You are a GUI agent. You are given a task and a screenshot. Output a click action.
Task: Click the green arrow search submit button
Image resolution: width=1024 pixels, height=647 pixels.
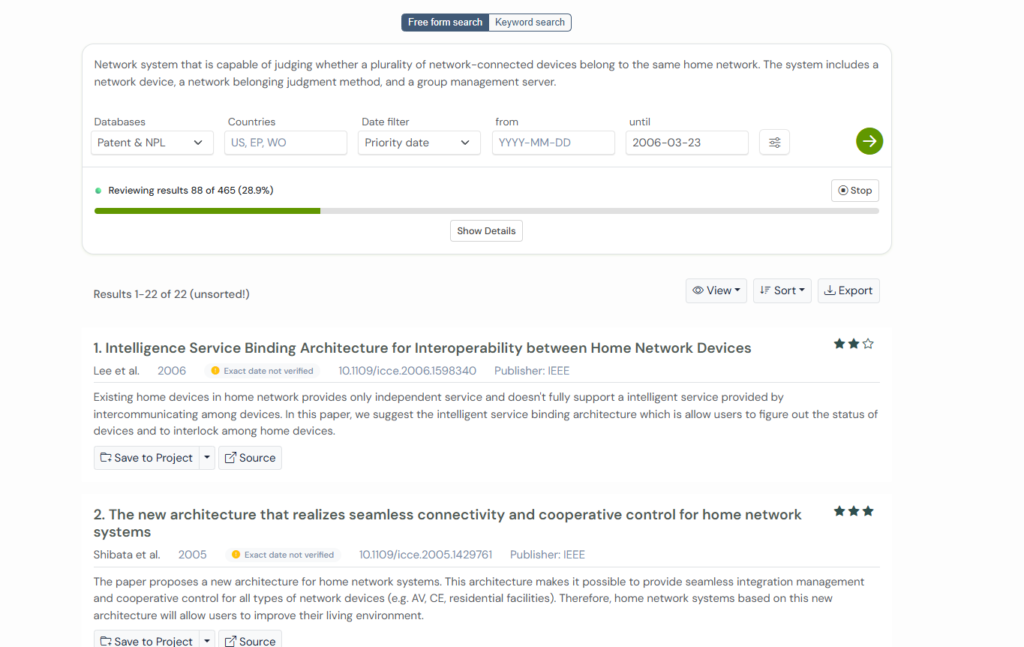click(x=869, y=142)
